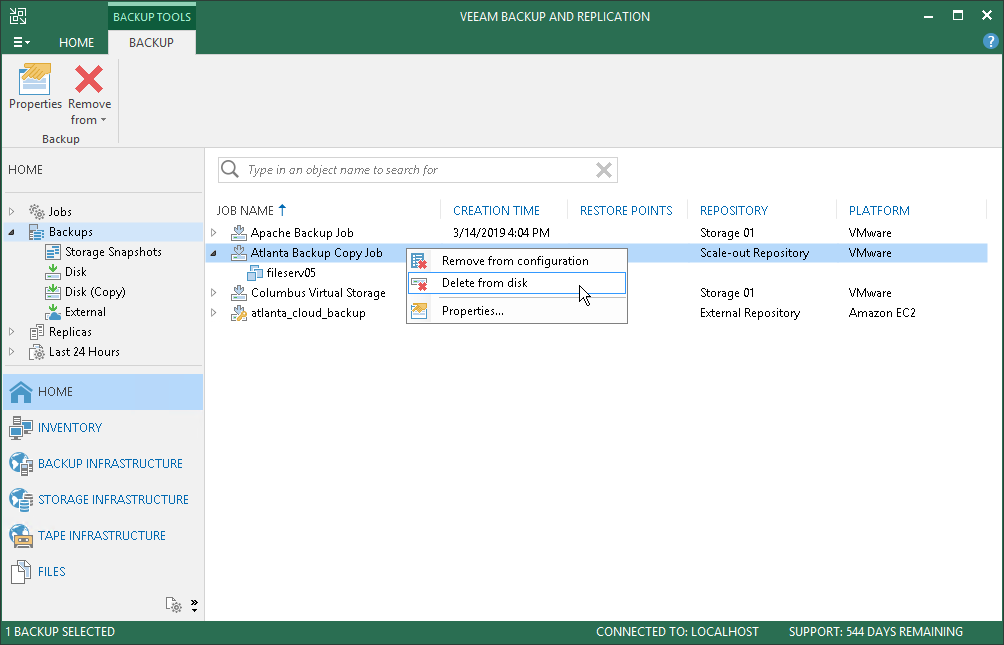Expand the Jobs tree node
Screen dimensions: 1004x645
(12, 212)
